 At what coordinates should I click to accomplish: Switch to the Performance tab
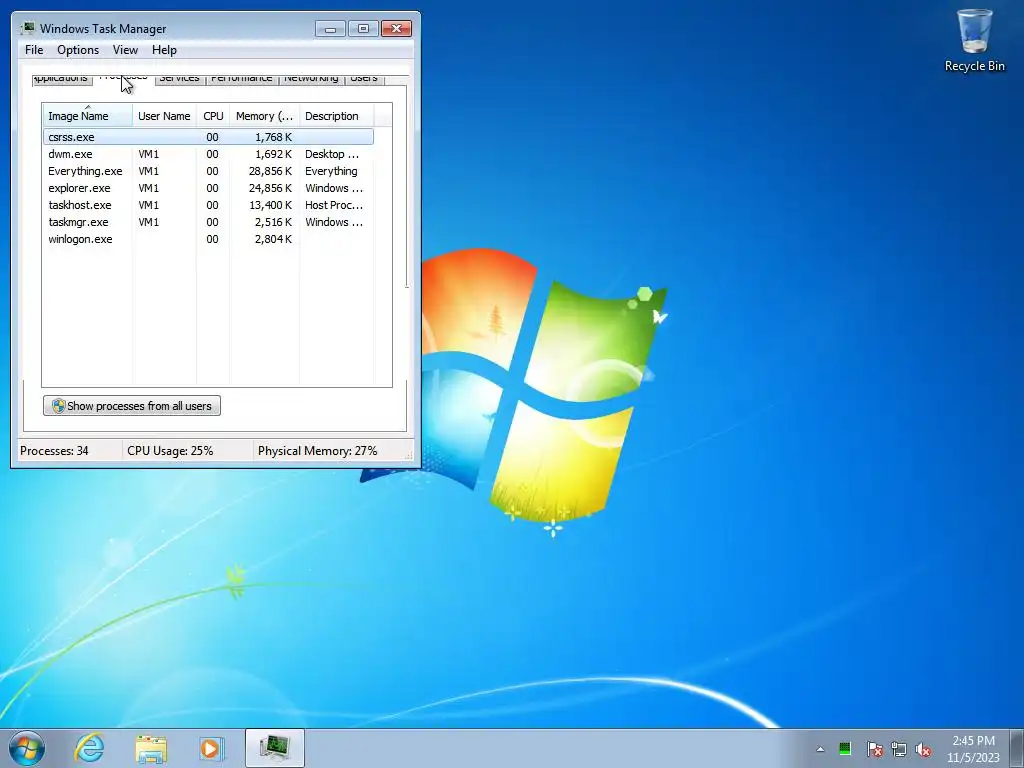pos(242,79)
